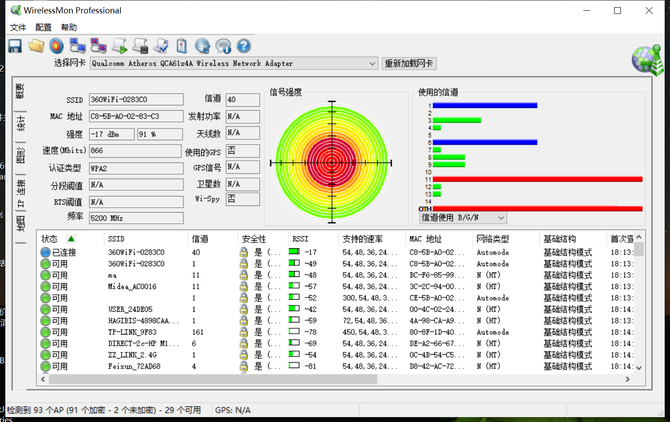This screenshot has width=670, height=422.
Task: Click the printer icon in the toolbar
Action: pyautogui.click(x=140, y=45)
